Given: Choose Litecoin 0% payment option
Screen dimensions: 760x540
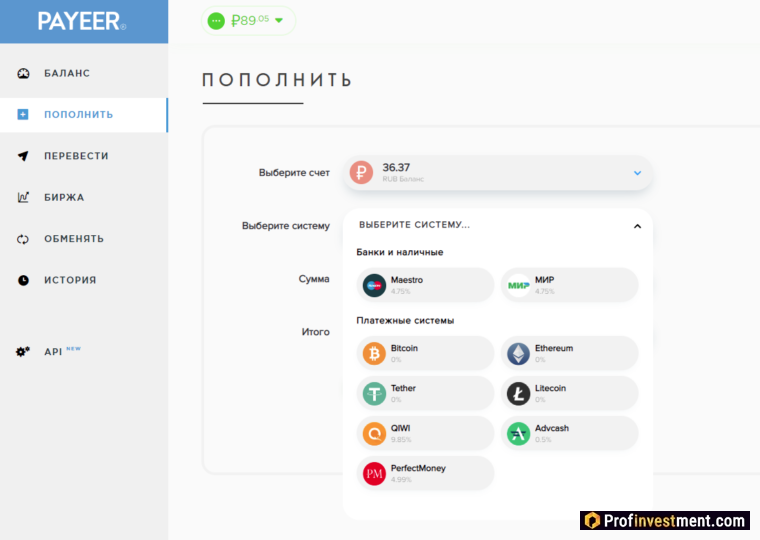Looking at the screenshot, I should point(570,394).
